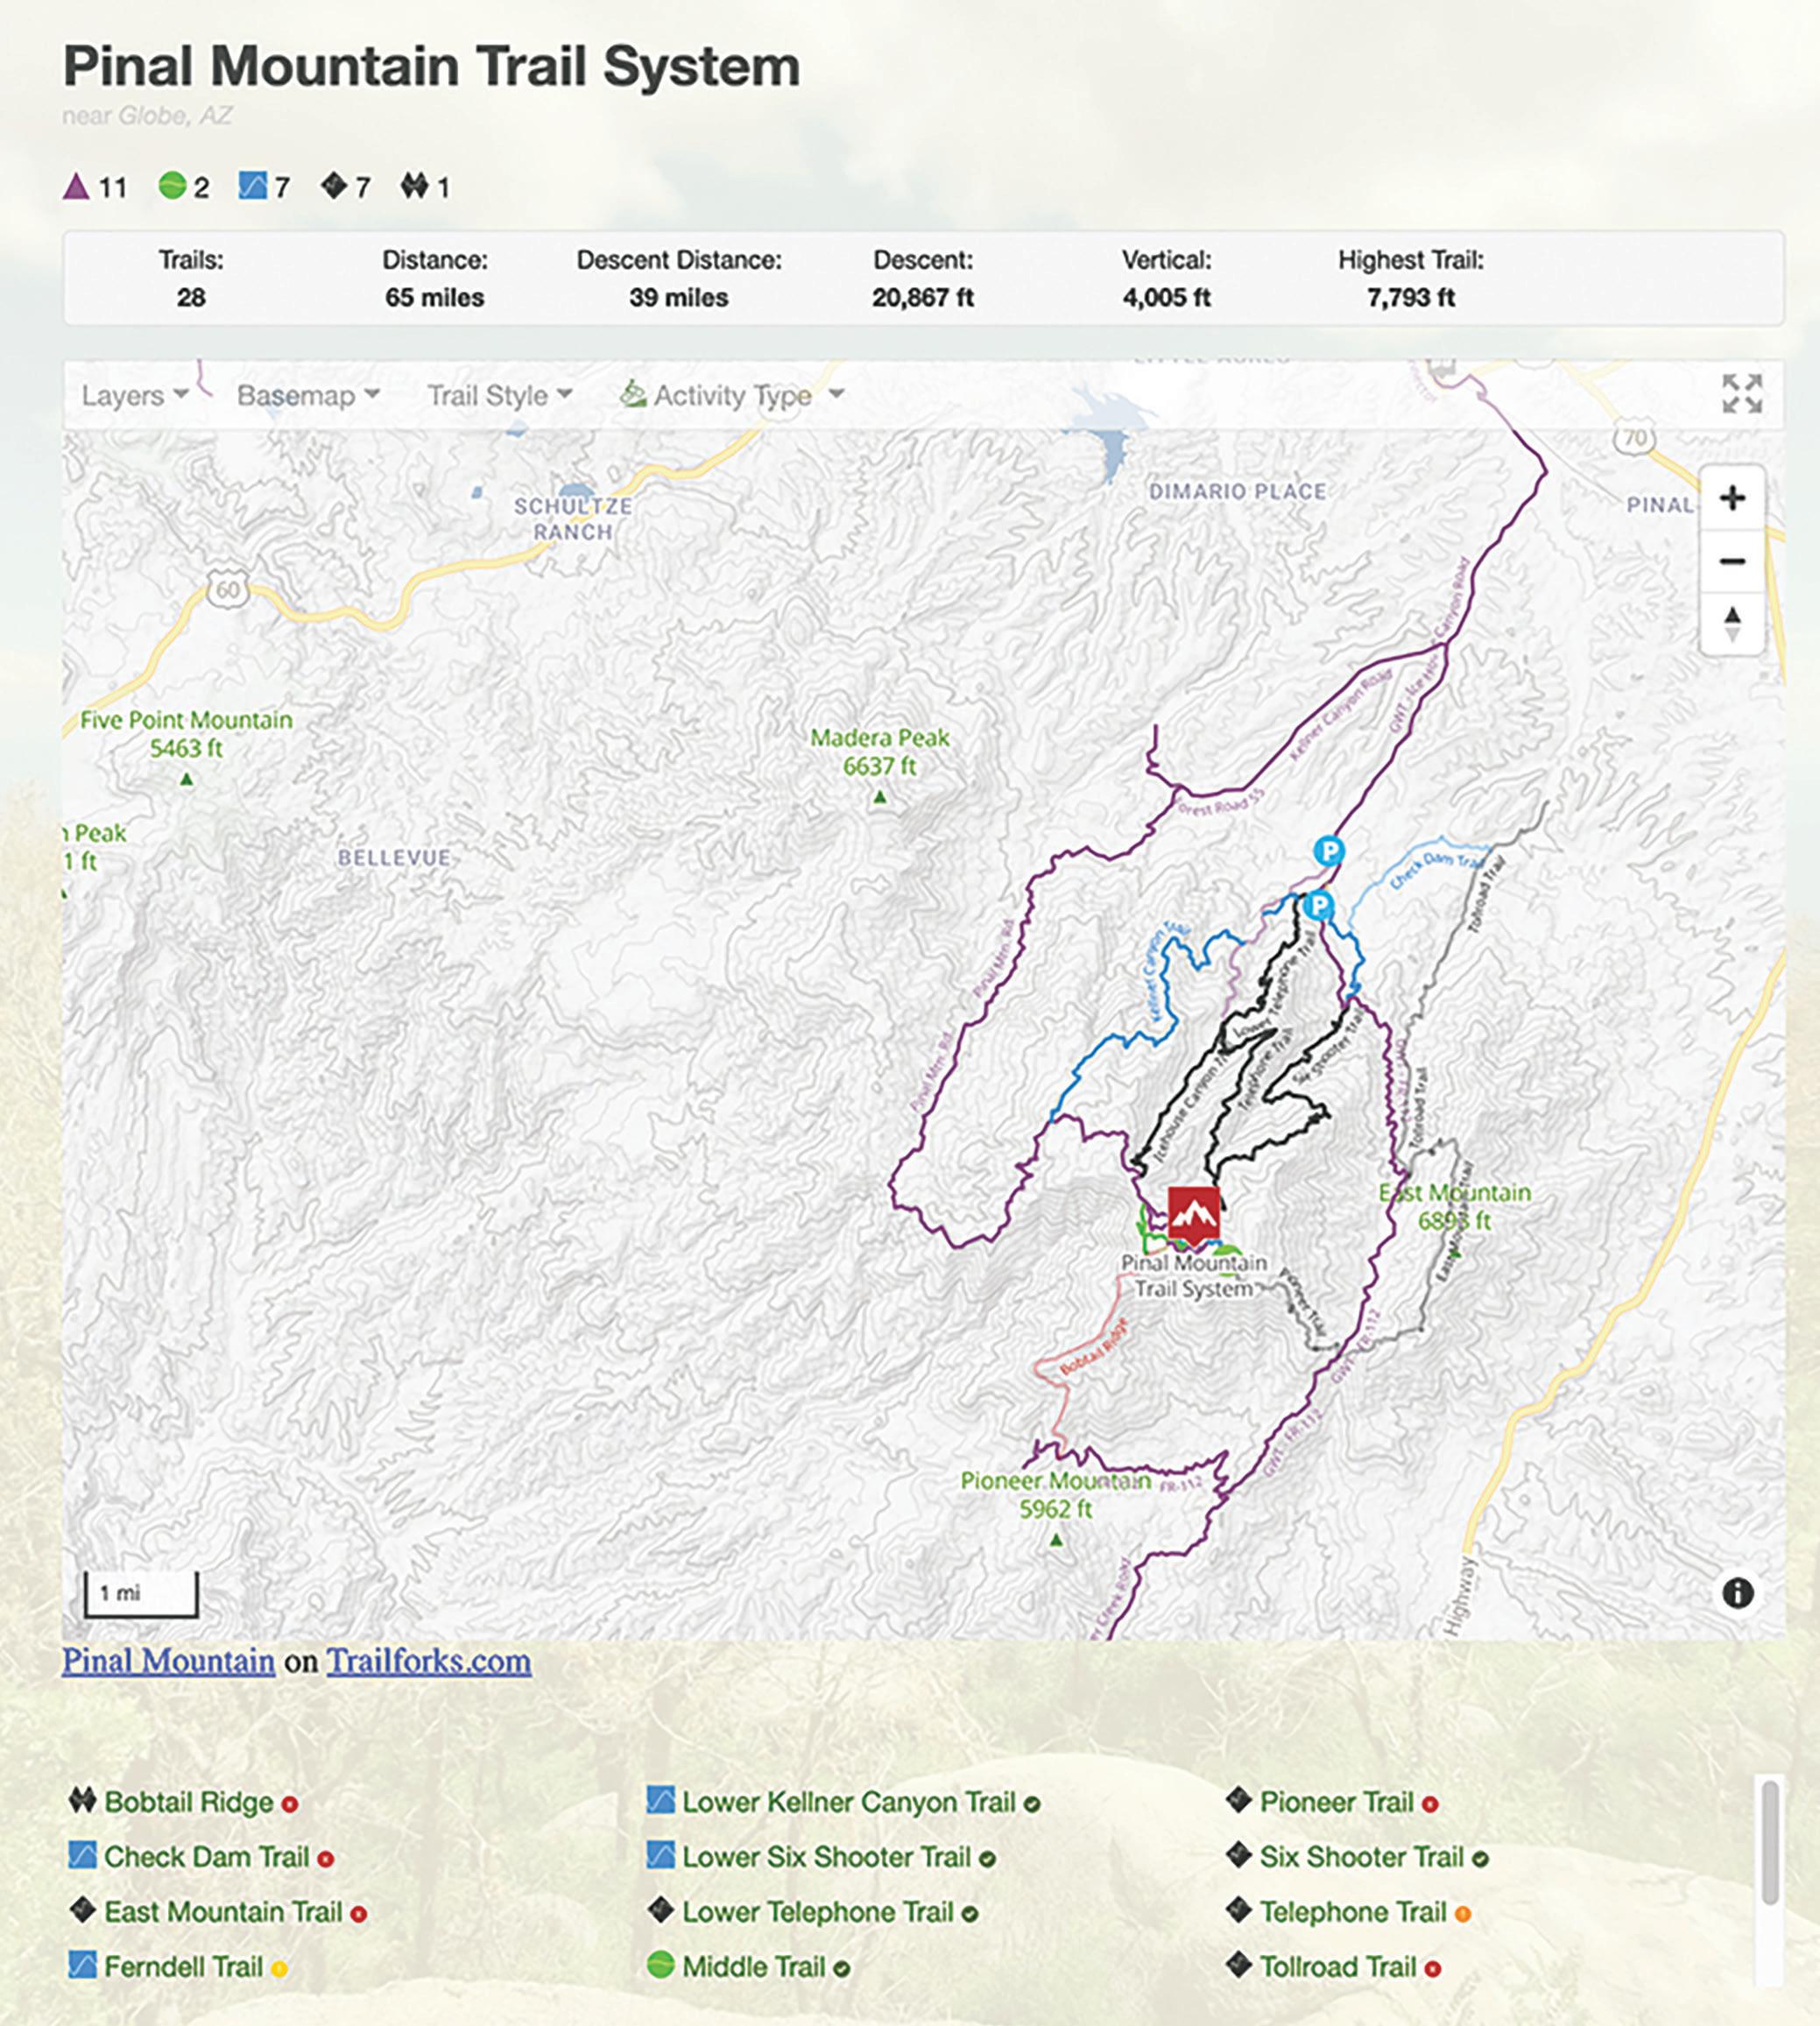Image resolution: width=1820 pixels, height=2026 pixels.
Task: Click the purple triangle trail count icon
Action: point(76,187)
